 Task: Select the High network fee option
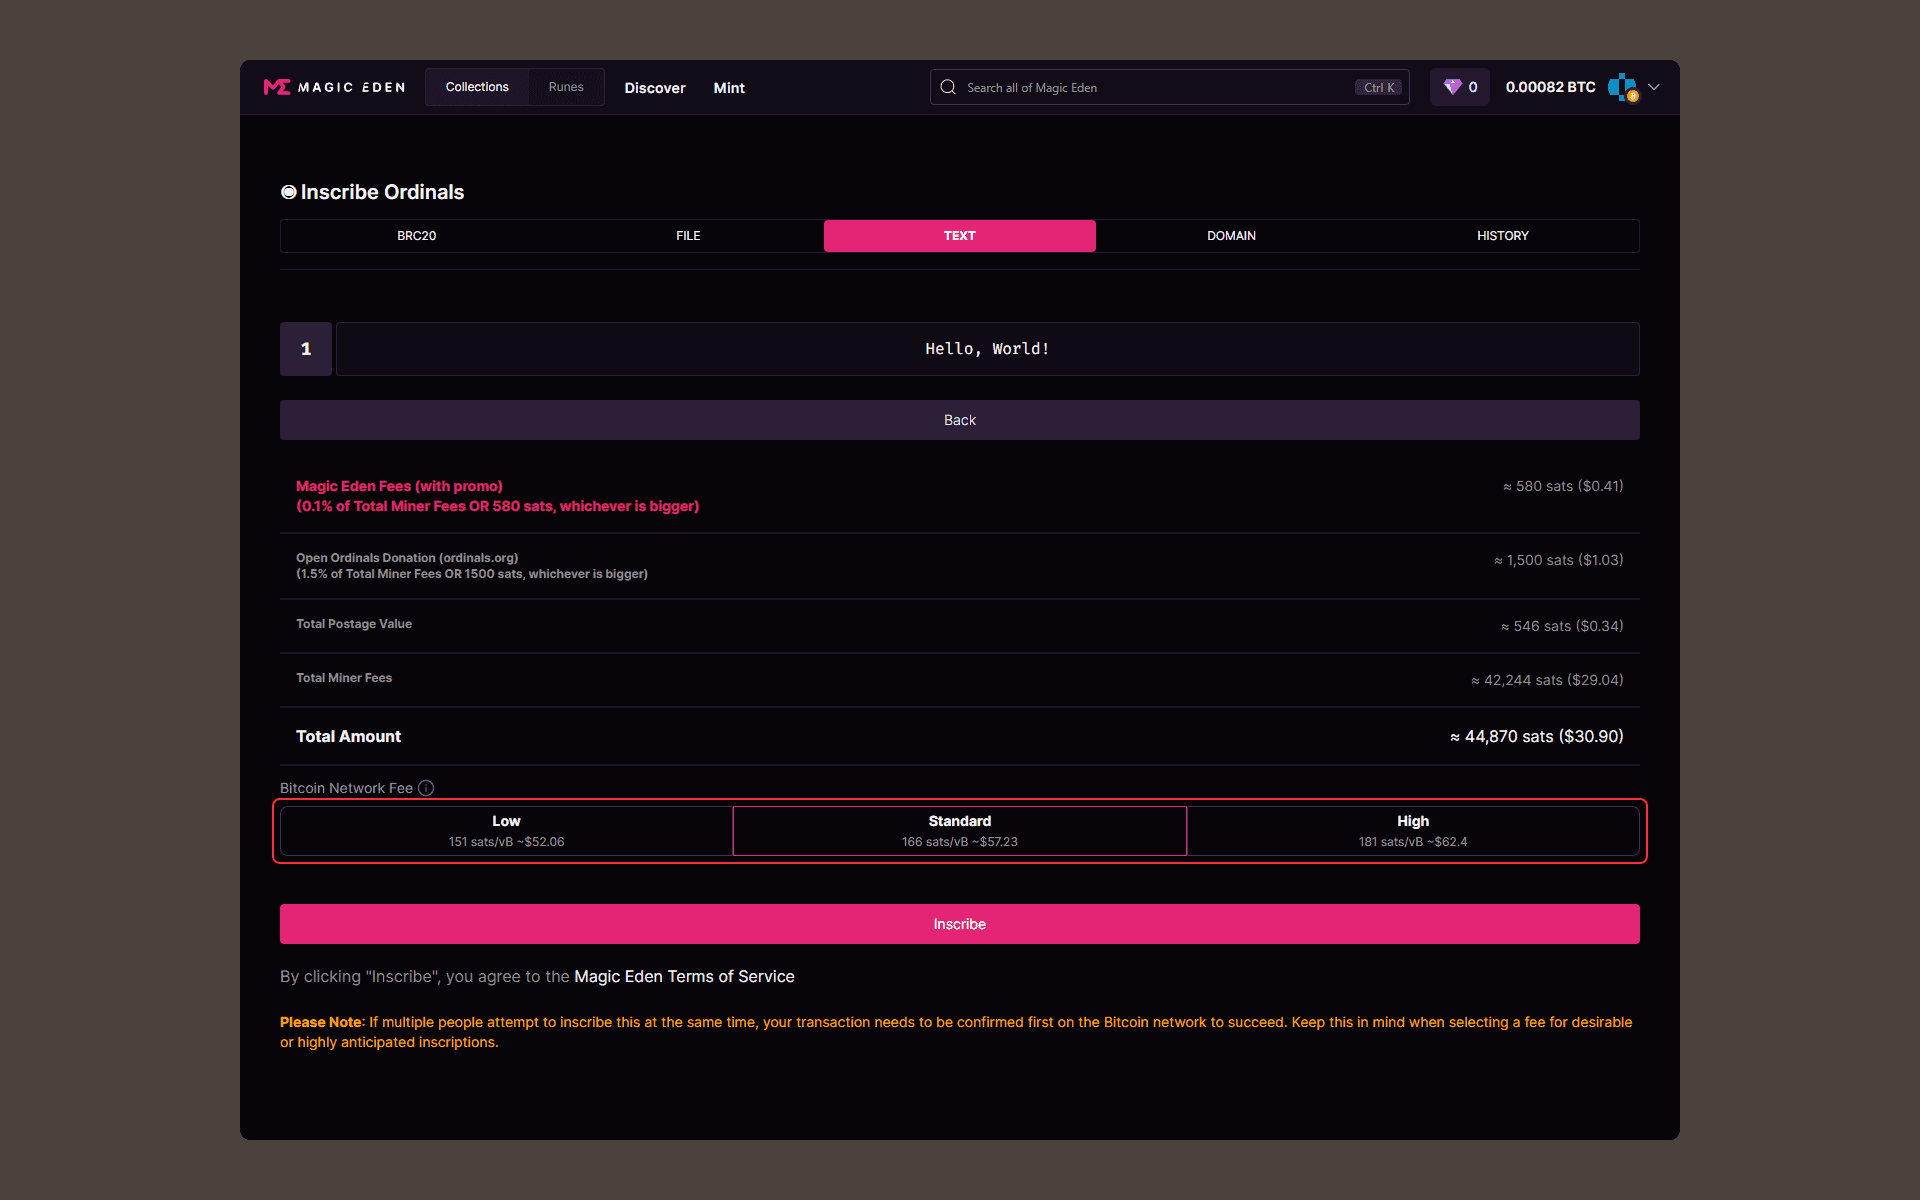tap(1412, 831)
